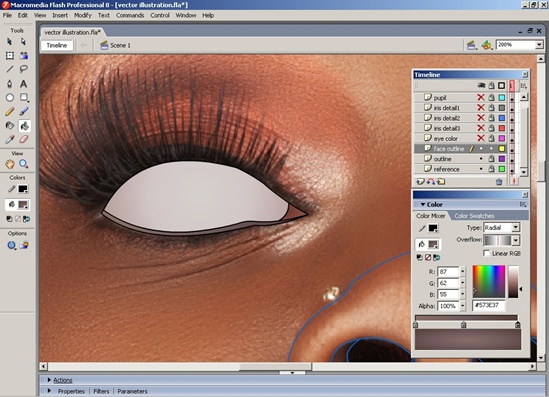
Task: Toggle outline view for pupil layer
Action: (502, 98)
